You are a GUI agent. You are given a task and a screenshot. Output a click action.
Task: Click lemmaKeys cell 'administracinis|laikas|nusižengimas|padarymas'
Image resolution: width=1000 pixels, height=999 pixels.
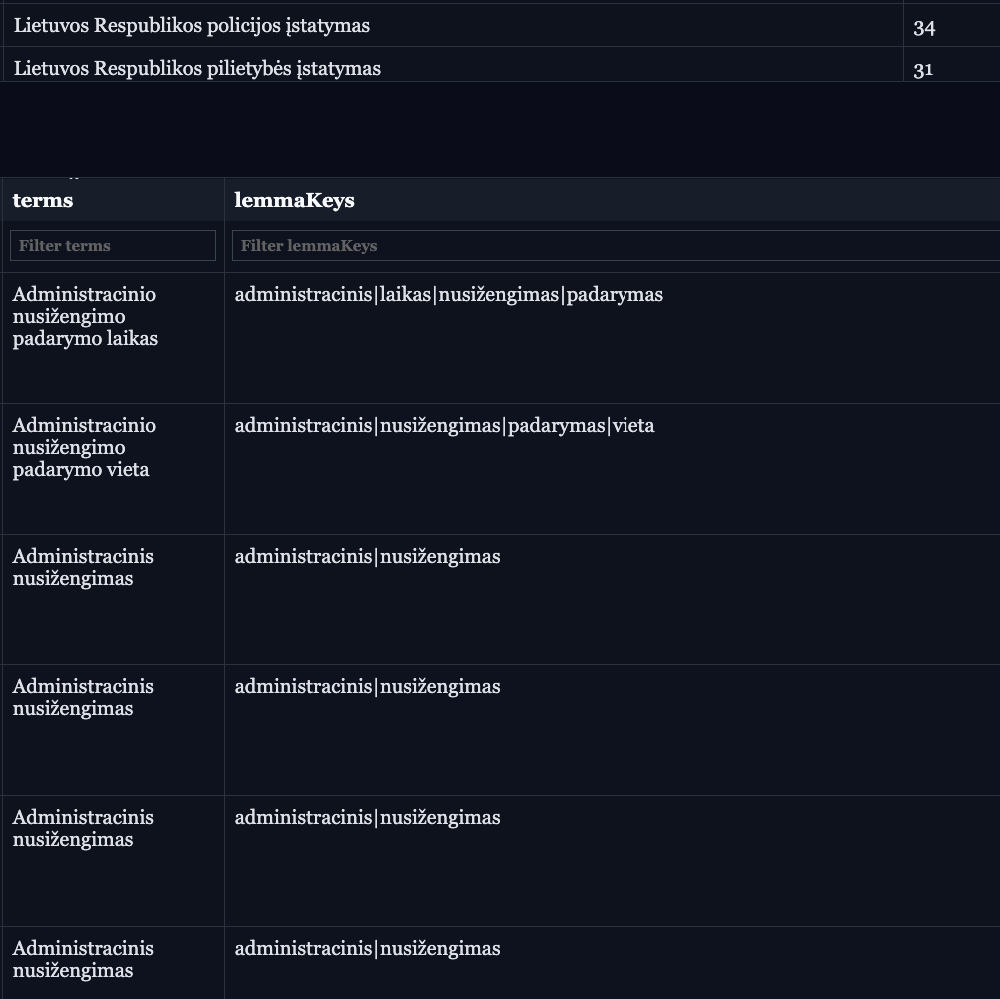point(448,295)
